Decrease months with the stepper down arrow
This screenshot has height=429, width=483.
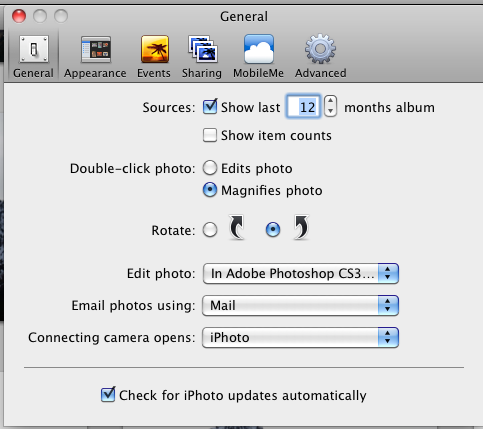pos(330,111)
